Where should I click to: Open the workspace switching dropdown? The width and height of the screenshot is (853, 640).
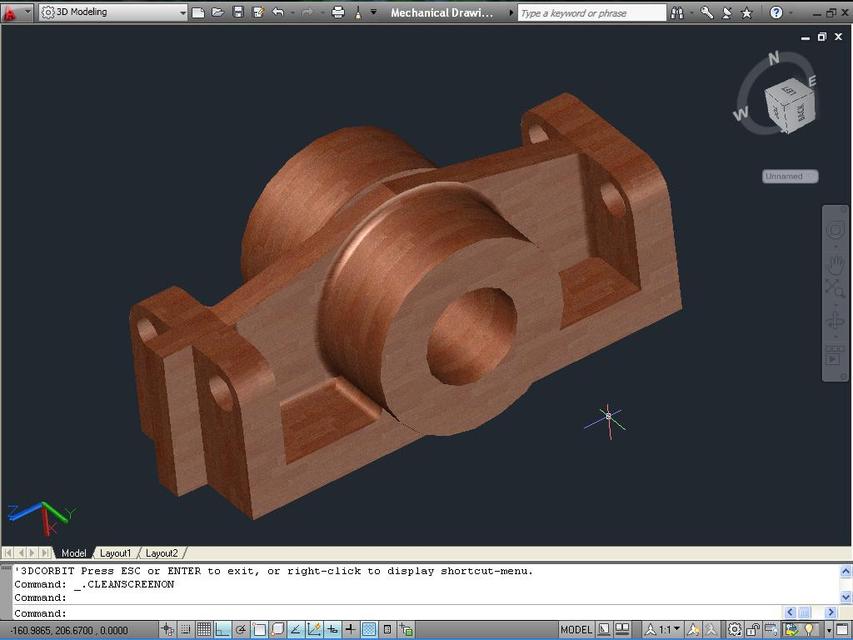pyautogui.click(x=184, y=12)
